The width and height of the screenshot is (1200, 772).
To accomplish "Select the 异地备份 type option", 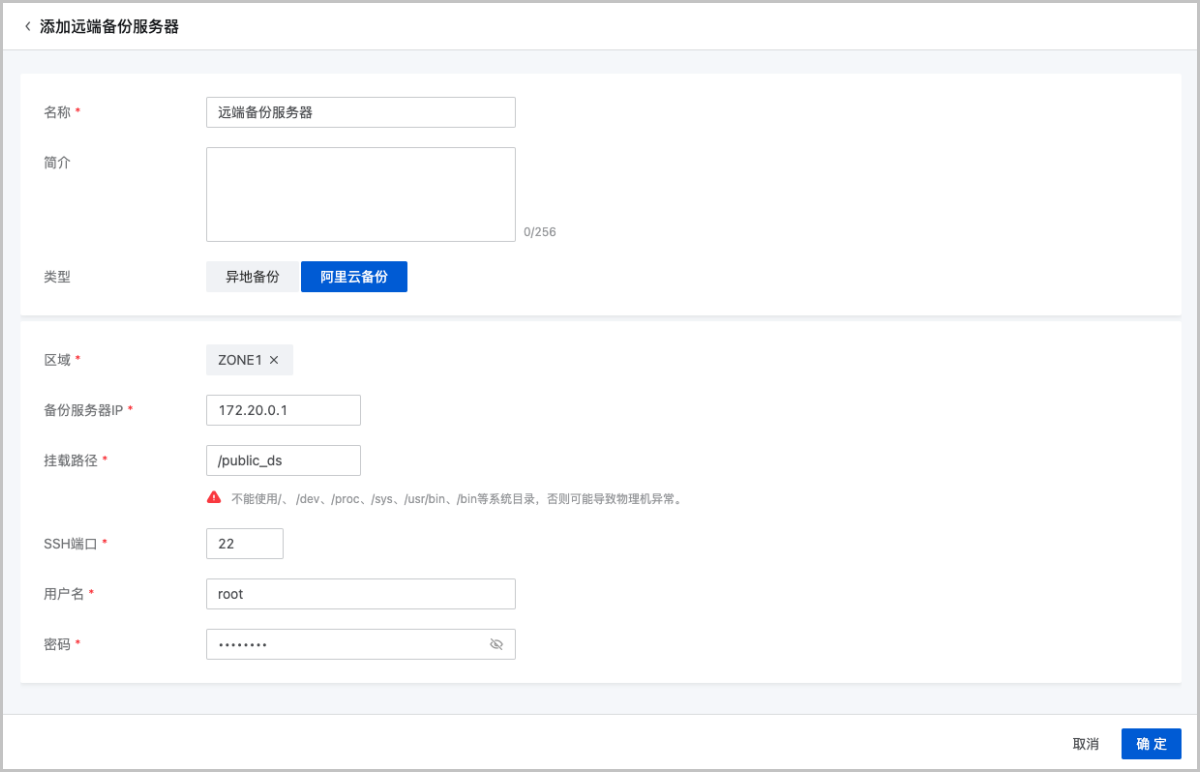I will (x=253, y=277).
